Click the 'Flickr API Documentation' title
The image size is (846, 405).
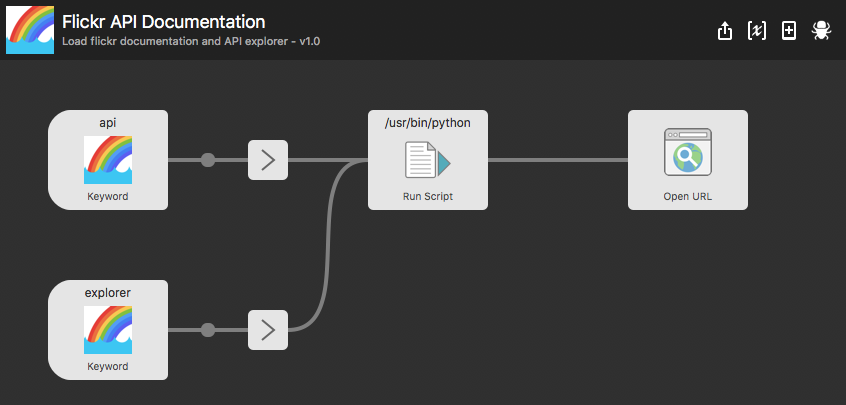point(163,22)
